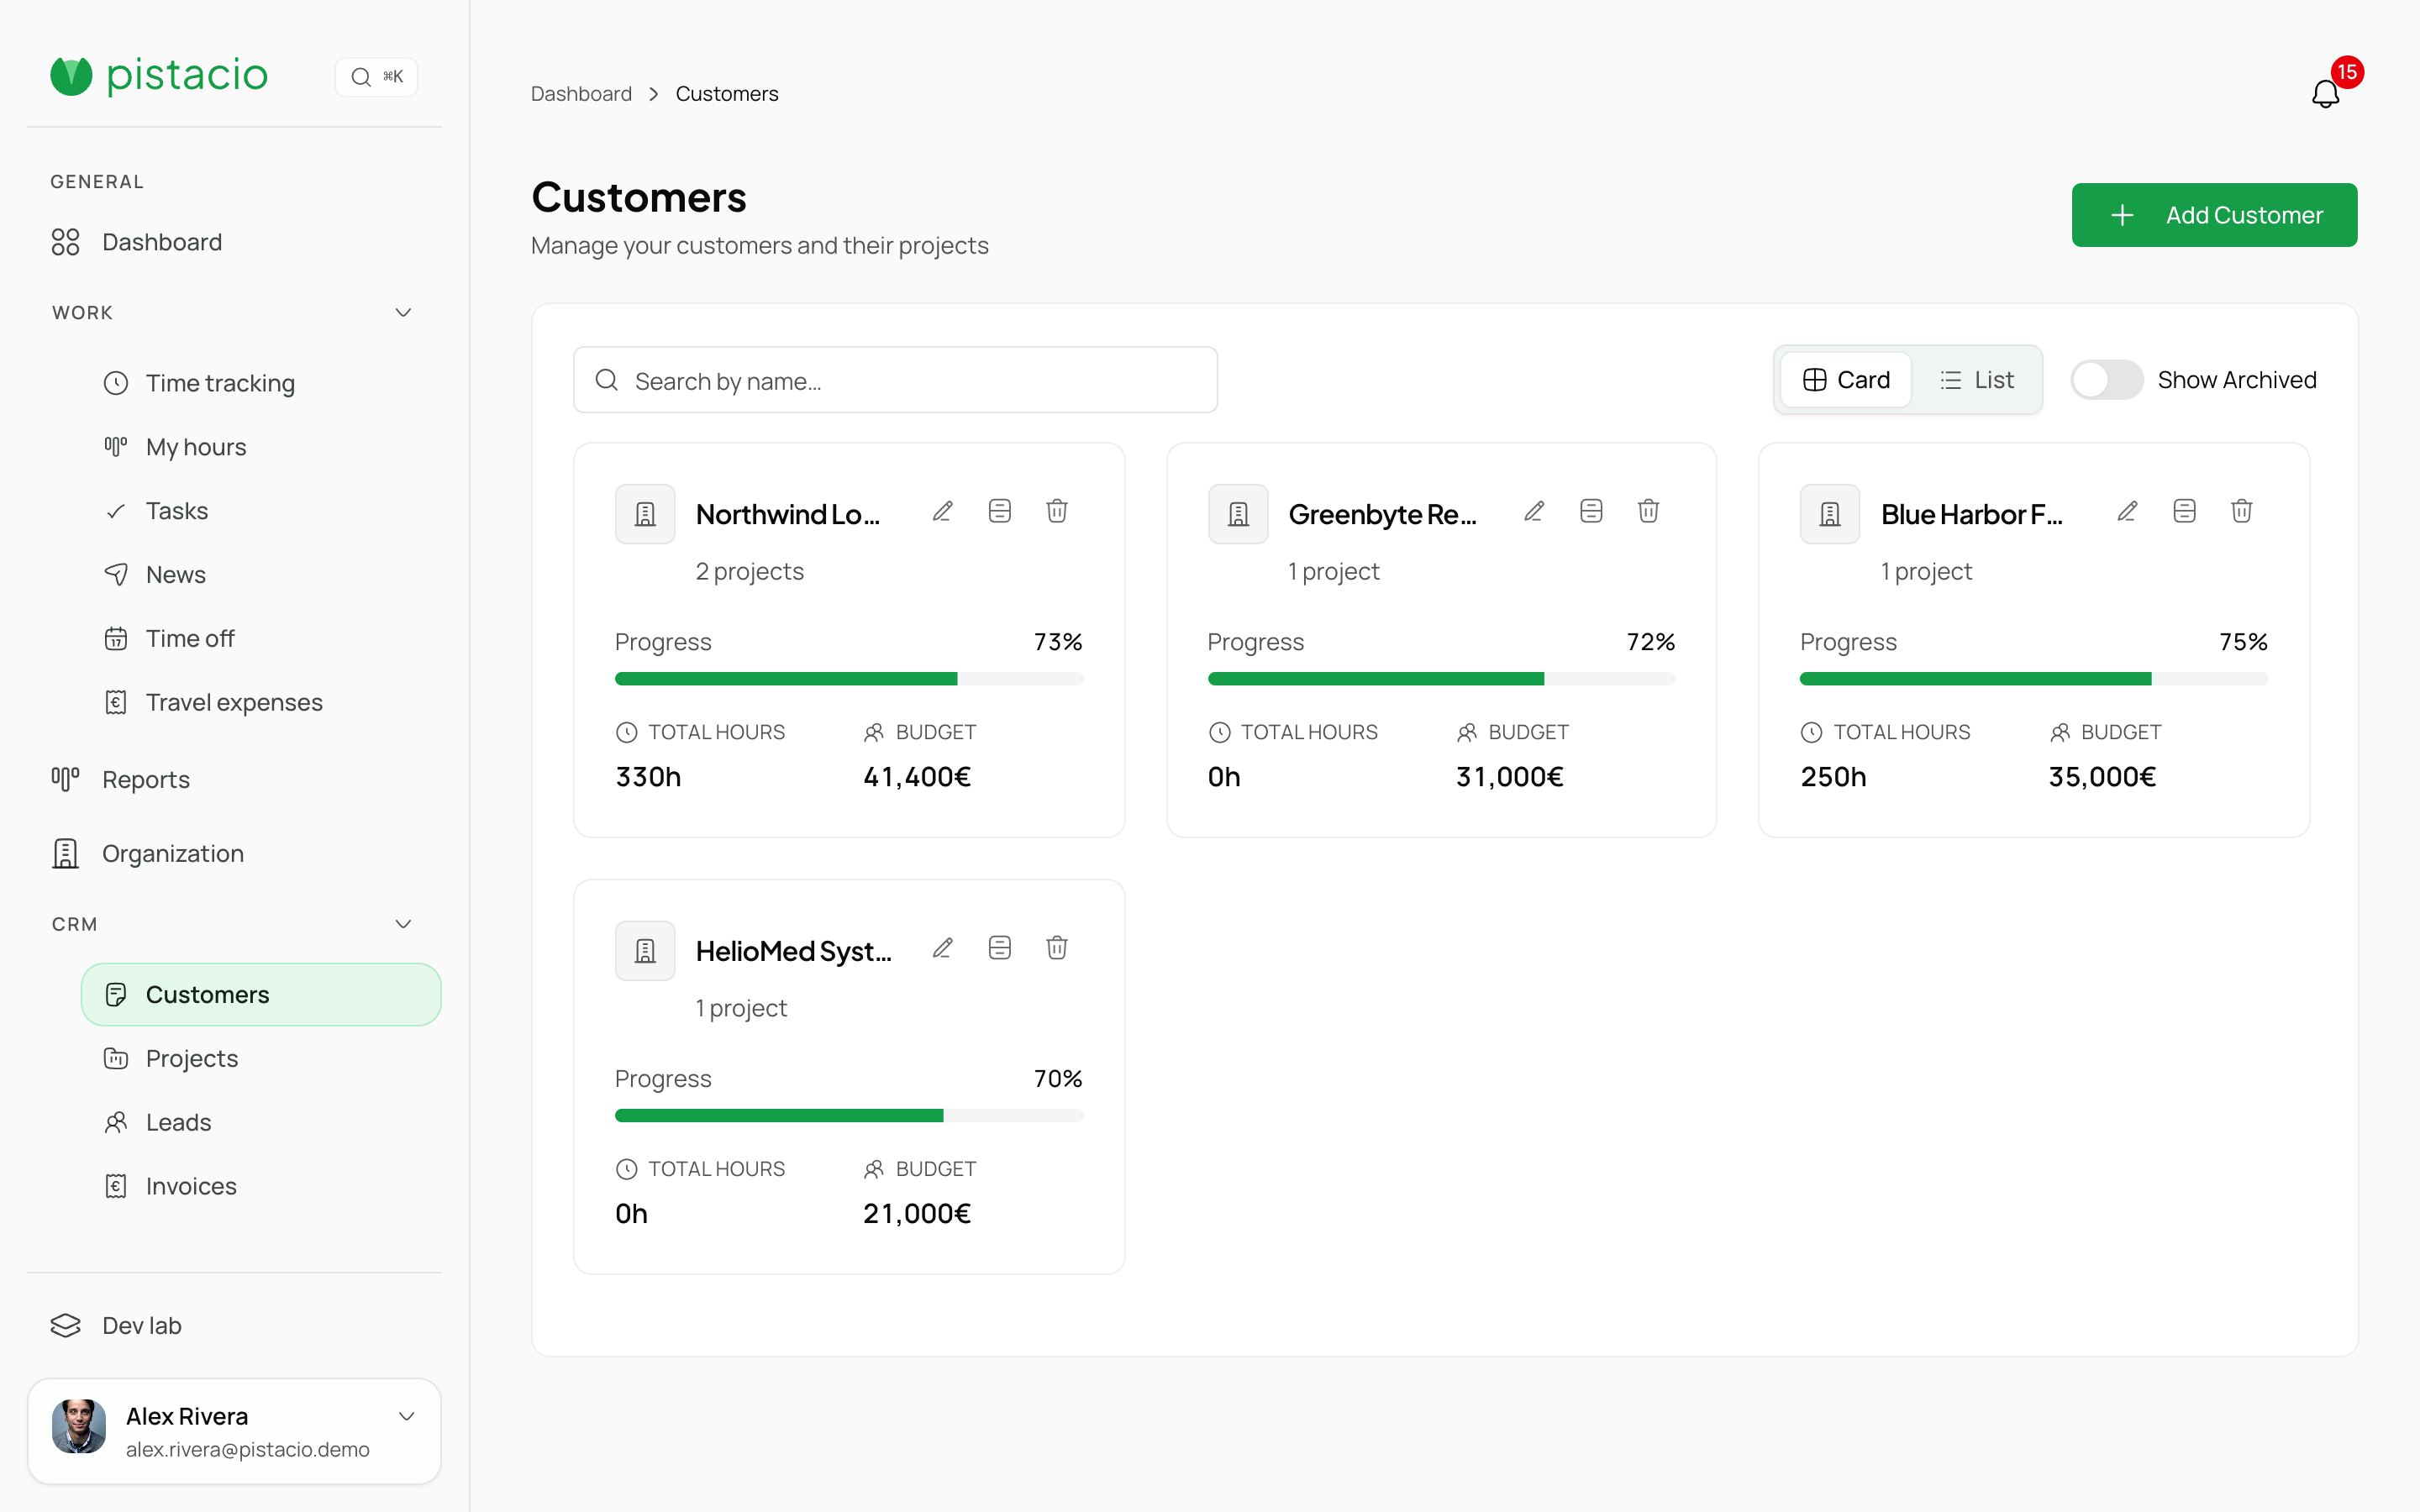This screenshot has width=2420, height=1512.
Task: Edit the Greenbyte customer with the pencil icon
Action: (x=1534, y=512)
